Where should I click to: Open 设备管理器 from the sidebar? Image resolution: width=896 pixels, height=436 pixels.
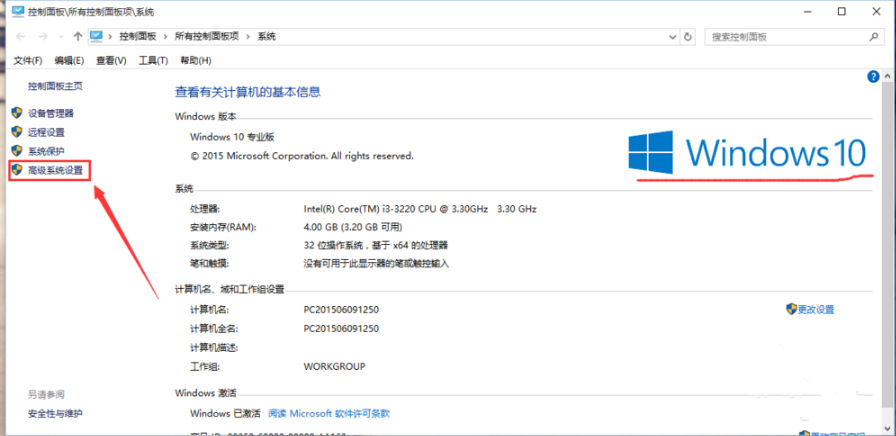tap(51, 113)
